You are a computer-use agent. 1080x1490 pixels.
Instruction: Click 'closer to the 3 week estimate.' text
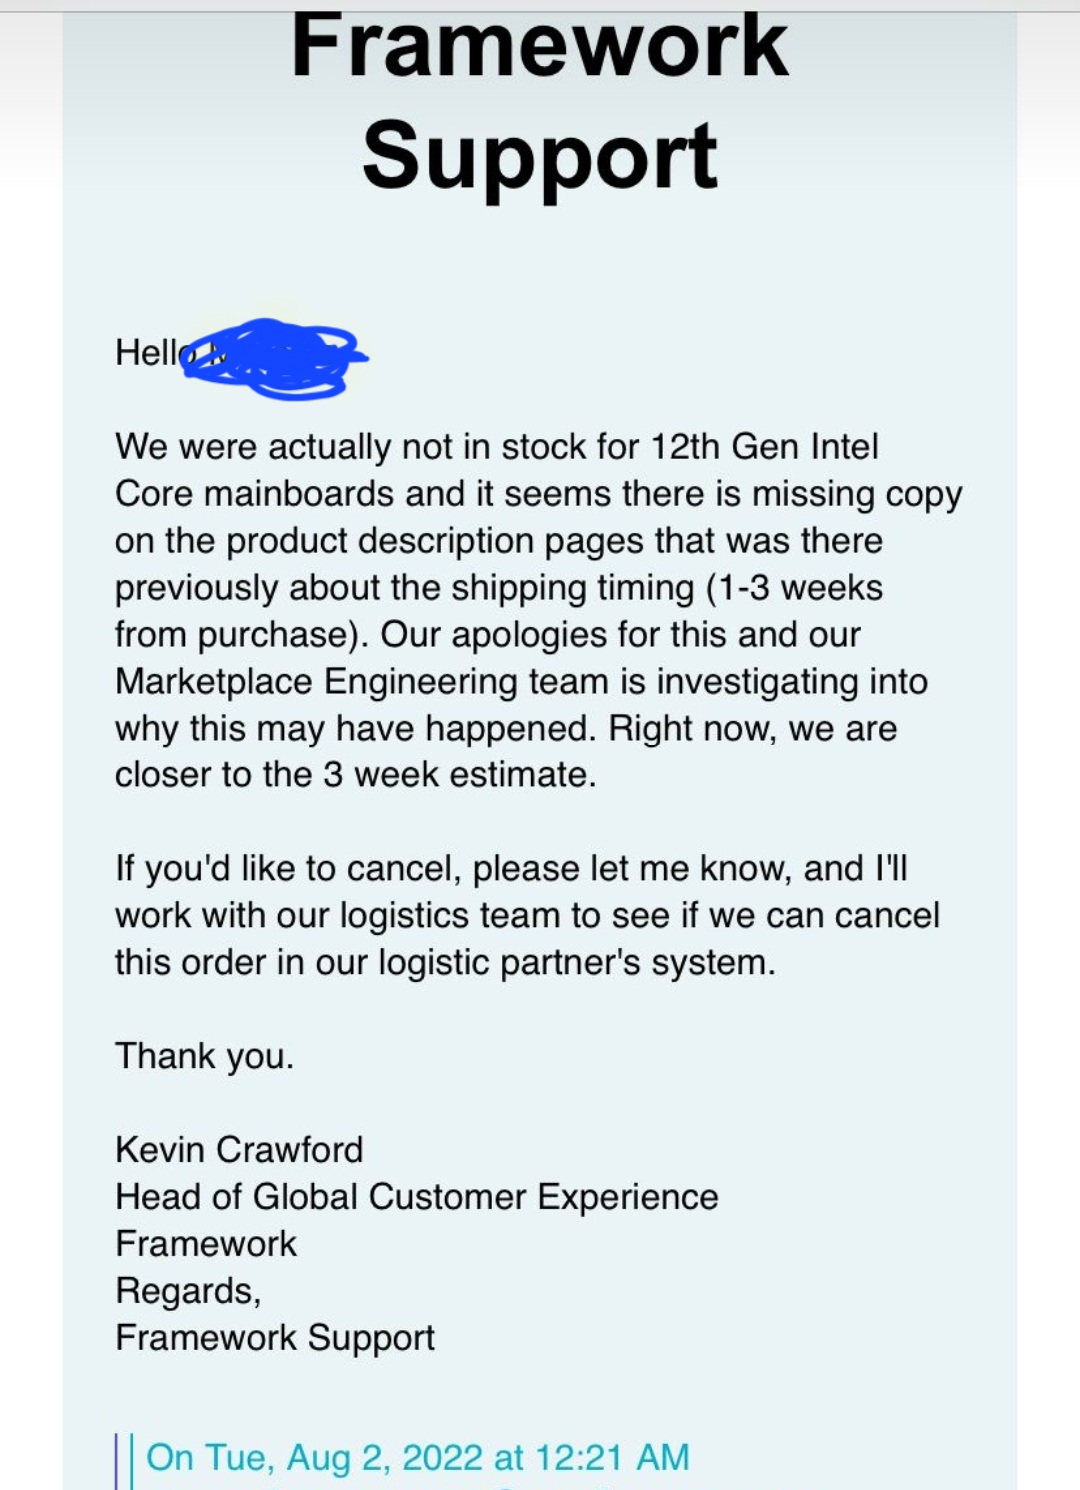click(x=355, y=774)
